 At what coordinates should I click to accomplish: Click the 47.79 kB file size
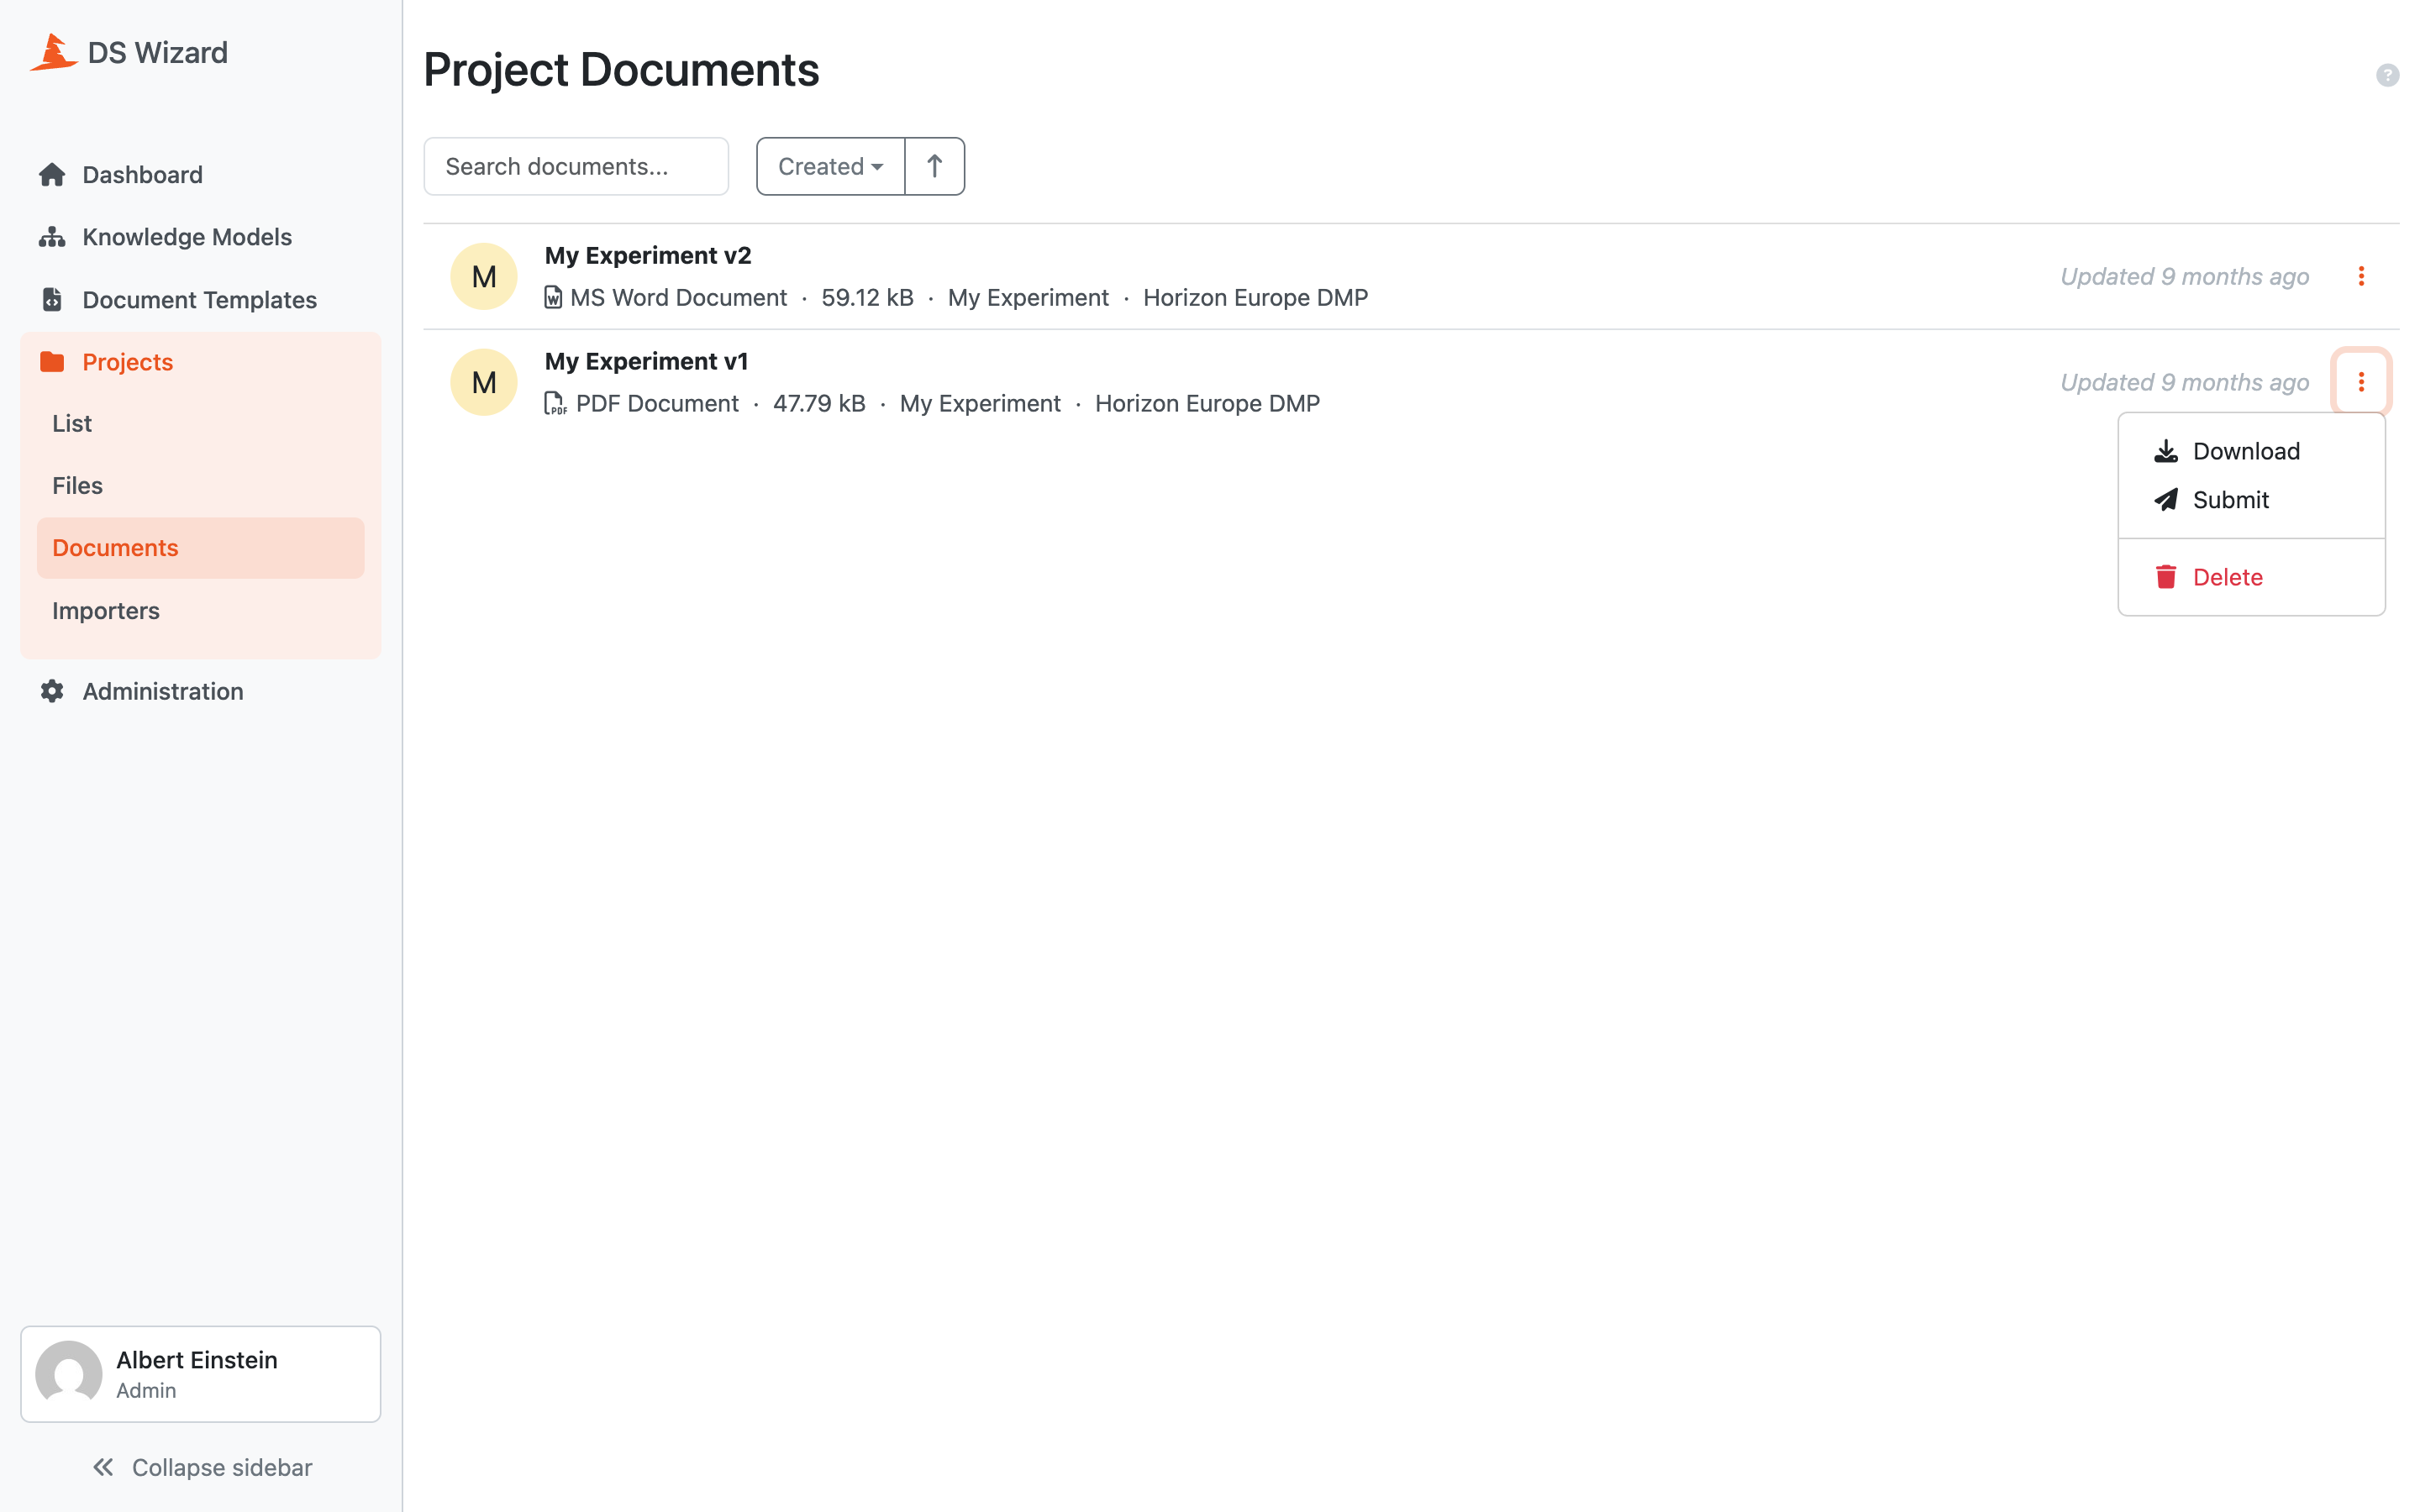click(x=819, y=403)
